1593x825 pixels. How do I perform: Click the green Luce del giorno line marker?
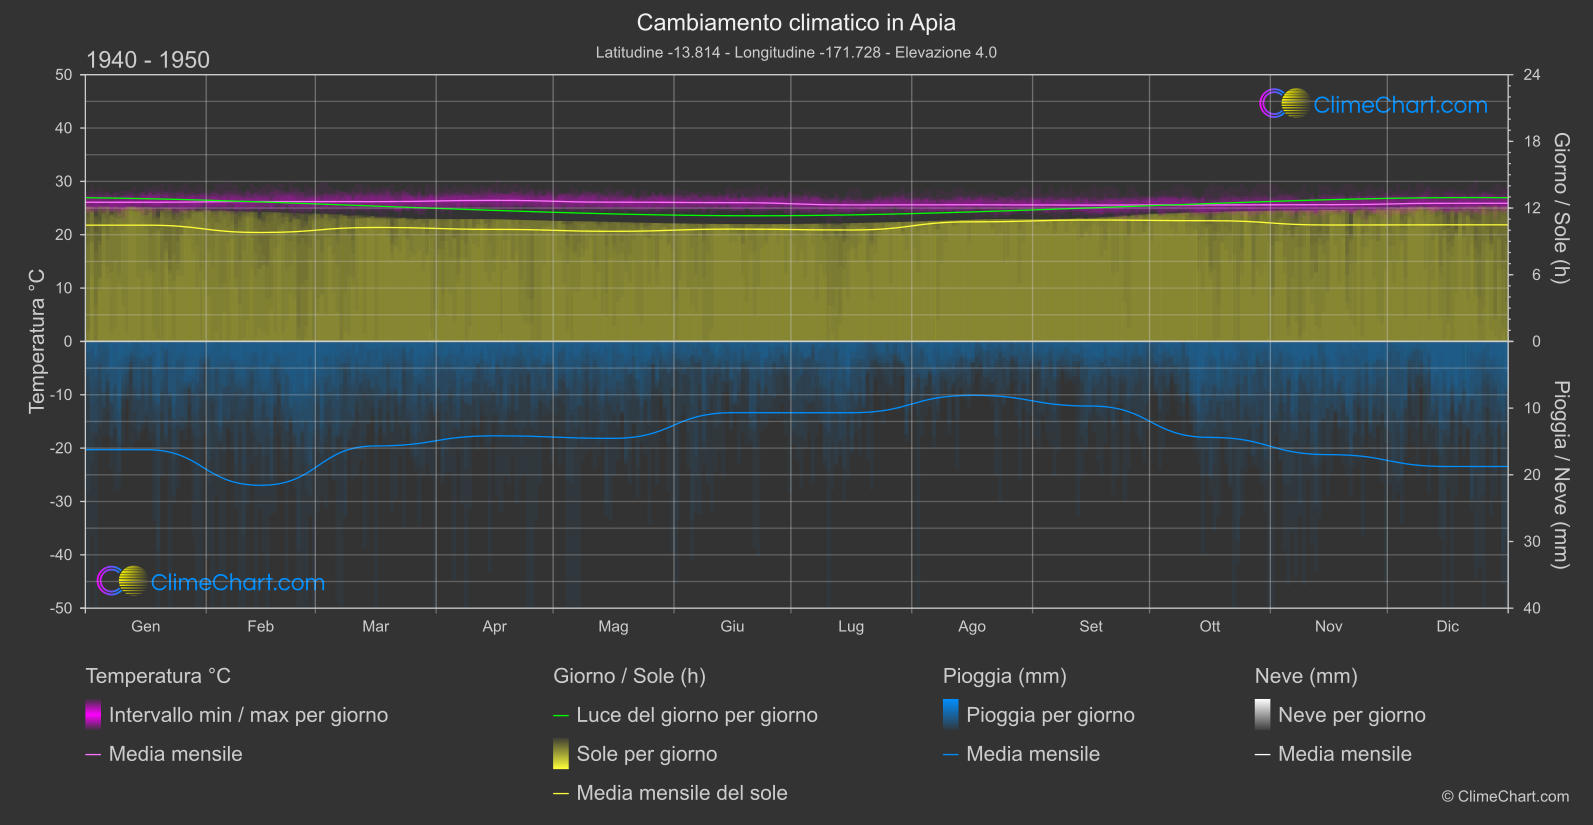pos(561,716)
